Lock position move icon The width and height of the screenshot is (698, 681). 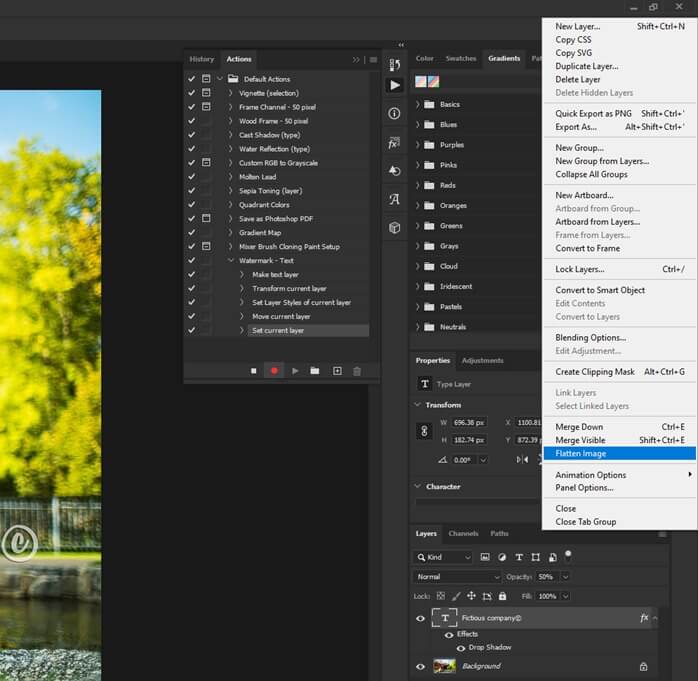coord(471,596)
